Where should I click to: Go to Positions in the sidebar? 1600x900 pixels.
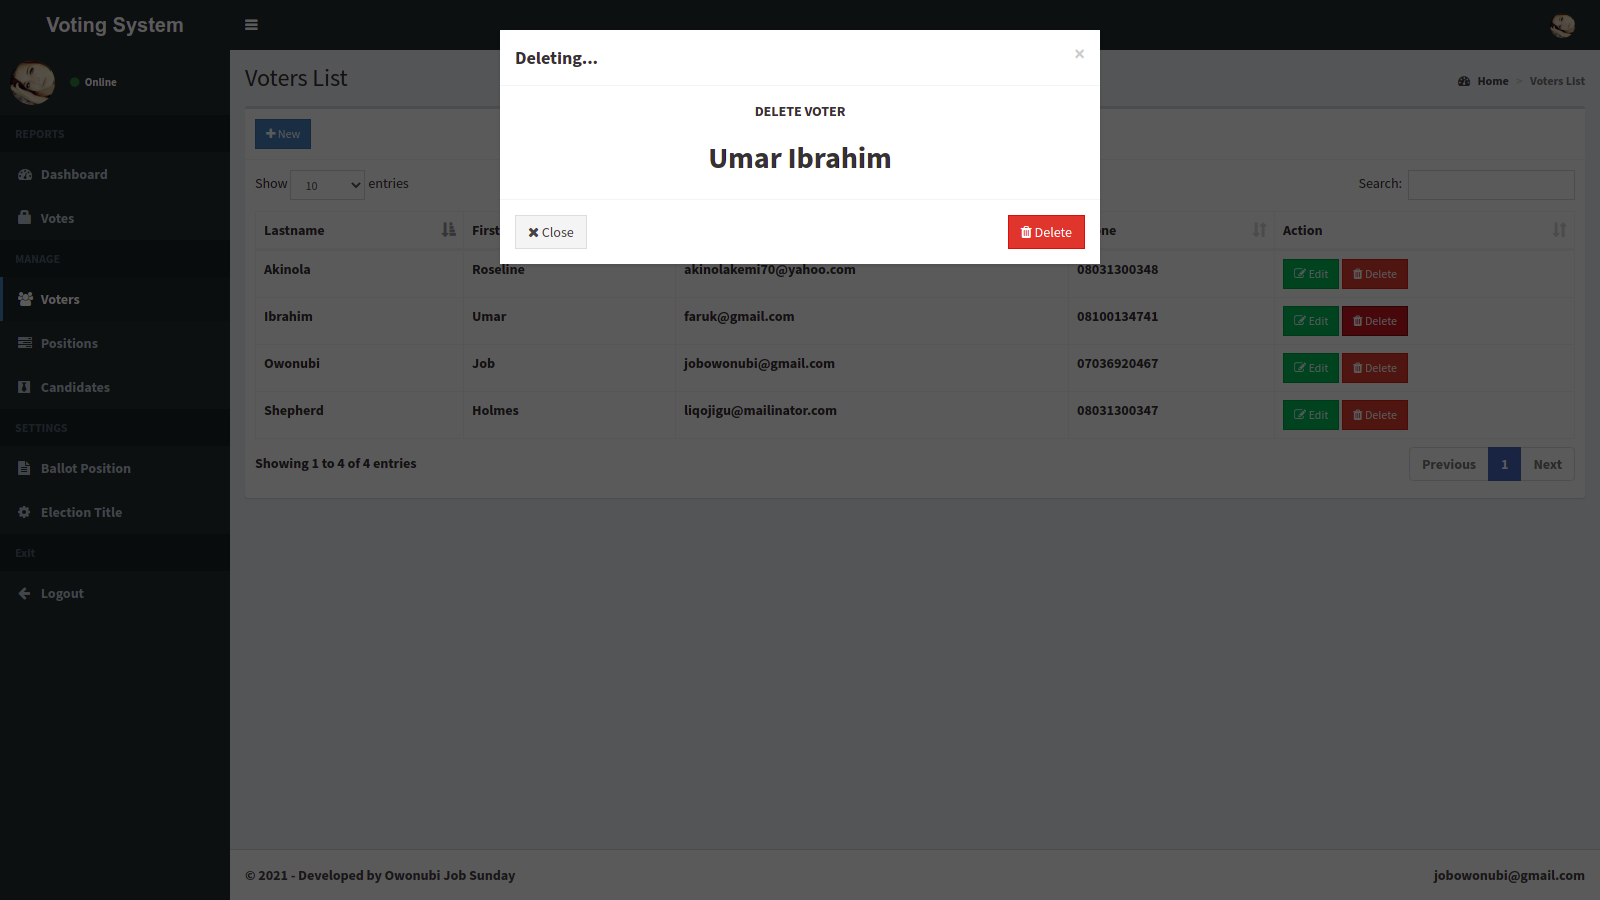pos(115,343)
